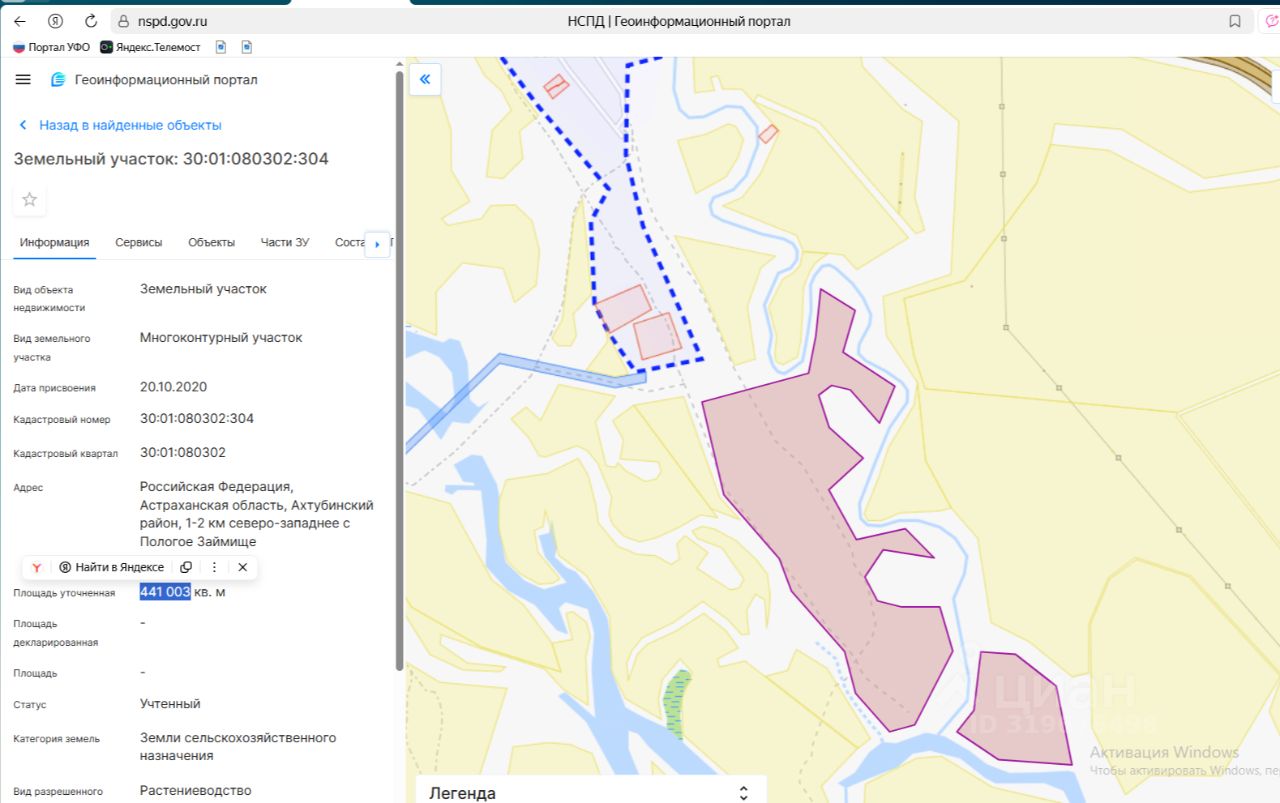Click the info panel vertical scrollbar
The width and height of the screenshot is (1280, 803).
[x=399, y=370]
